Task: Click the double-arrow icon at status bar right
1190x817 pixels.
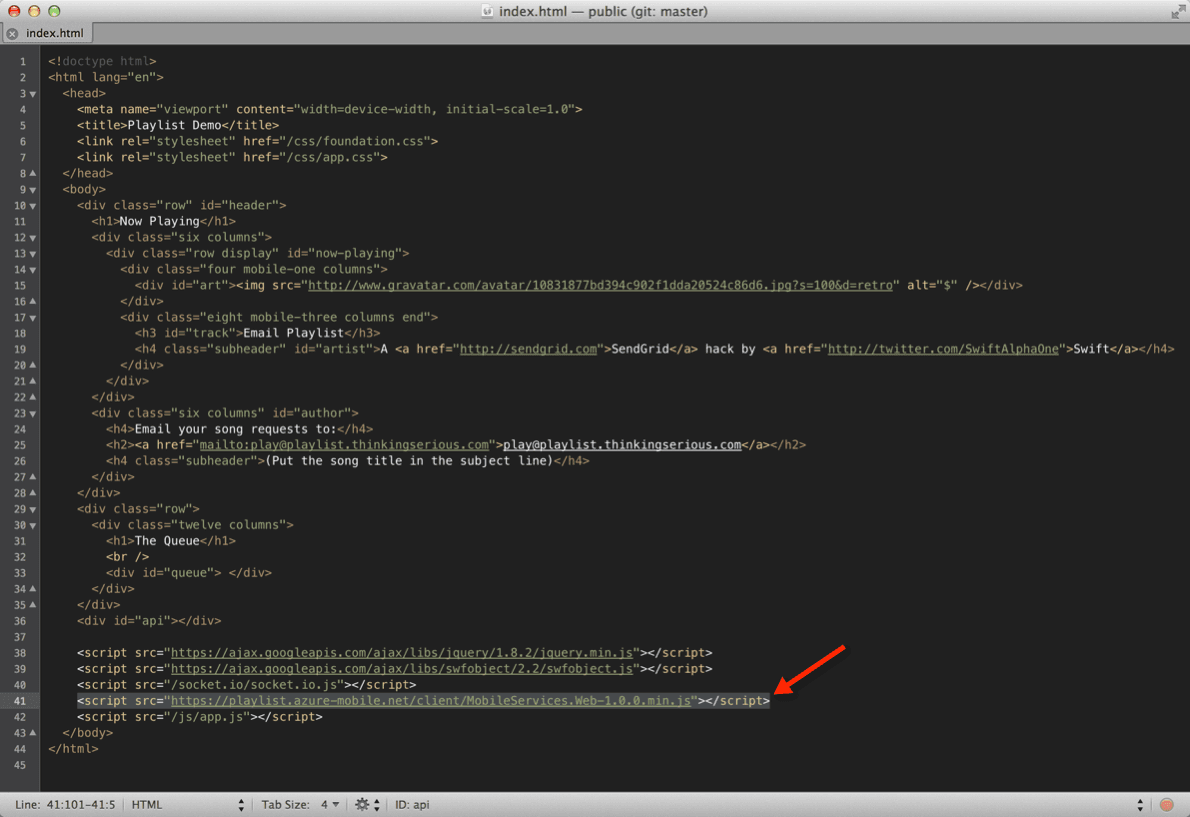Action: (x=1139, y=803)
